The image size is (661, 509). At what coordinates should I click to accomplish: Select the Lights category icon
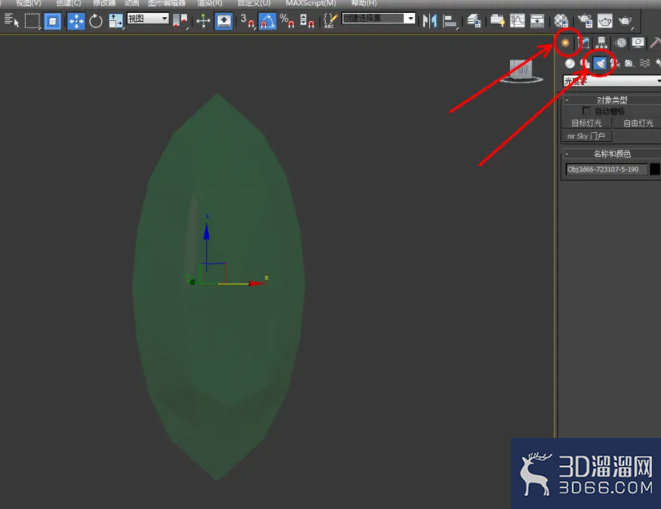tap(599, 63)
